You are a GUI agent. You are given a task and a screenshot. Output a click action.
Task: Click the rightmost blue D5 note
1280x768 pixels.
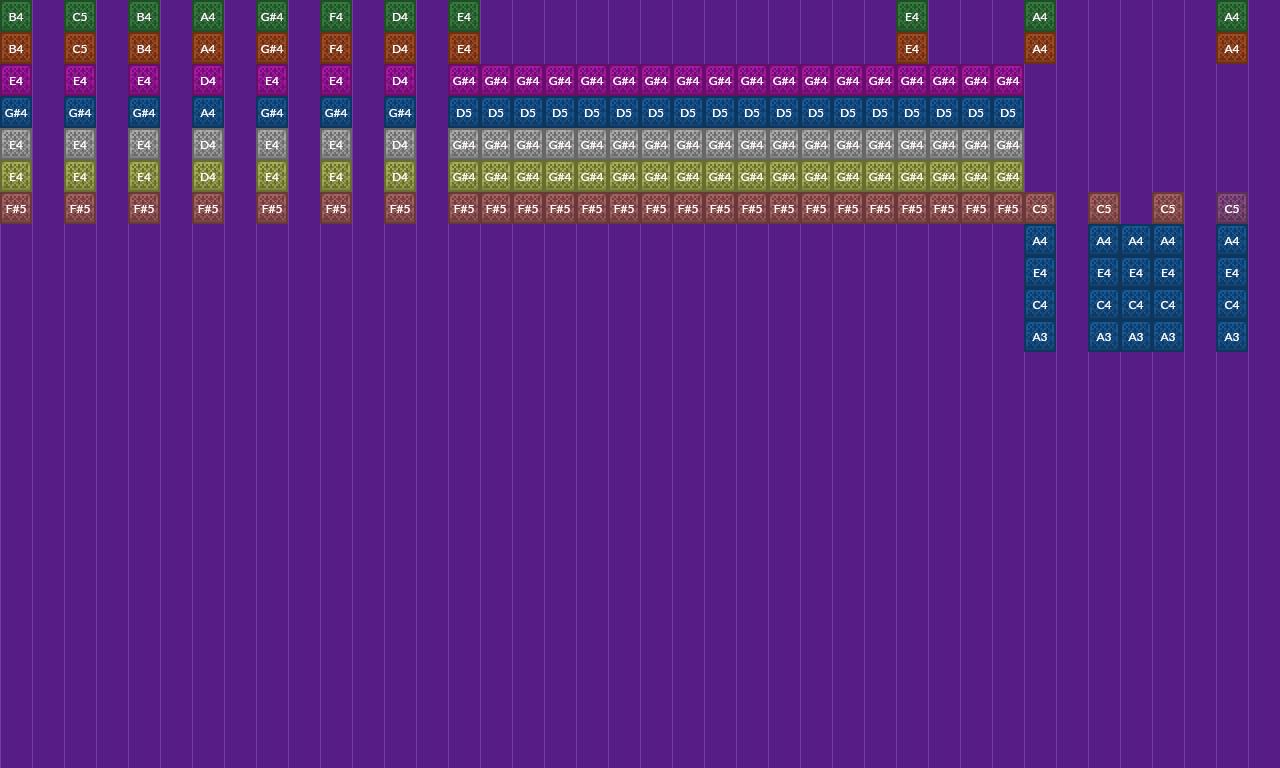[1008, 112]
